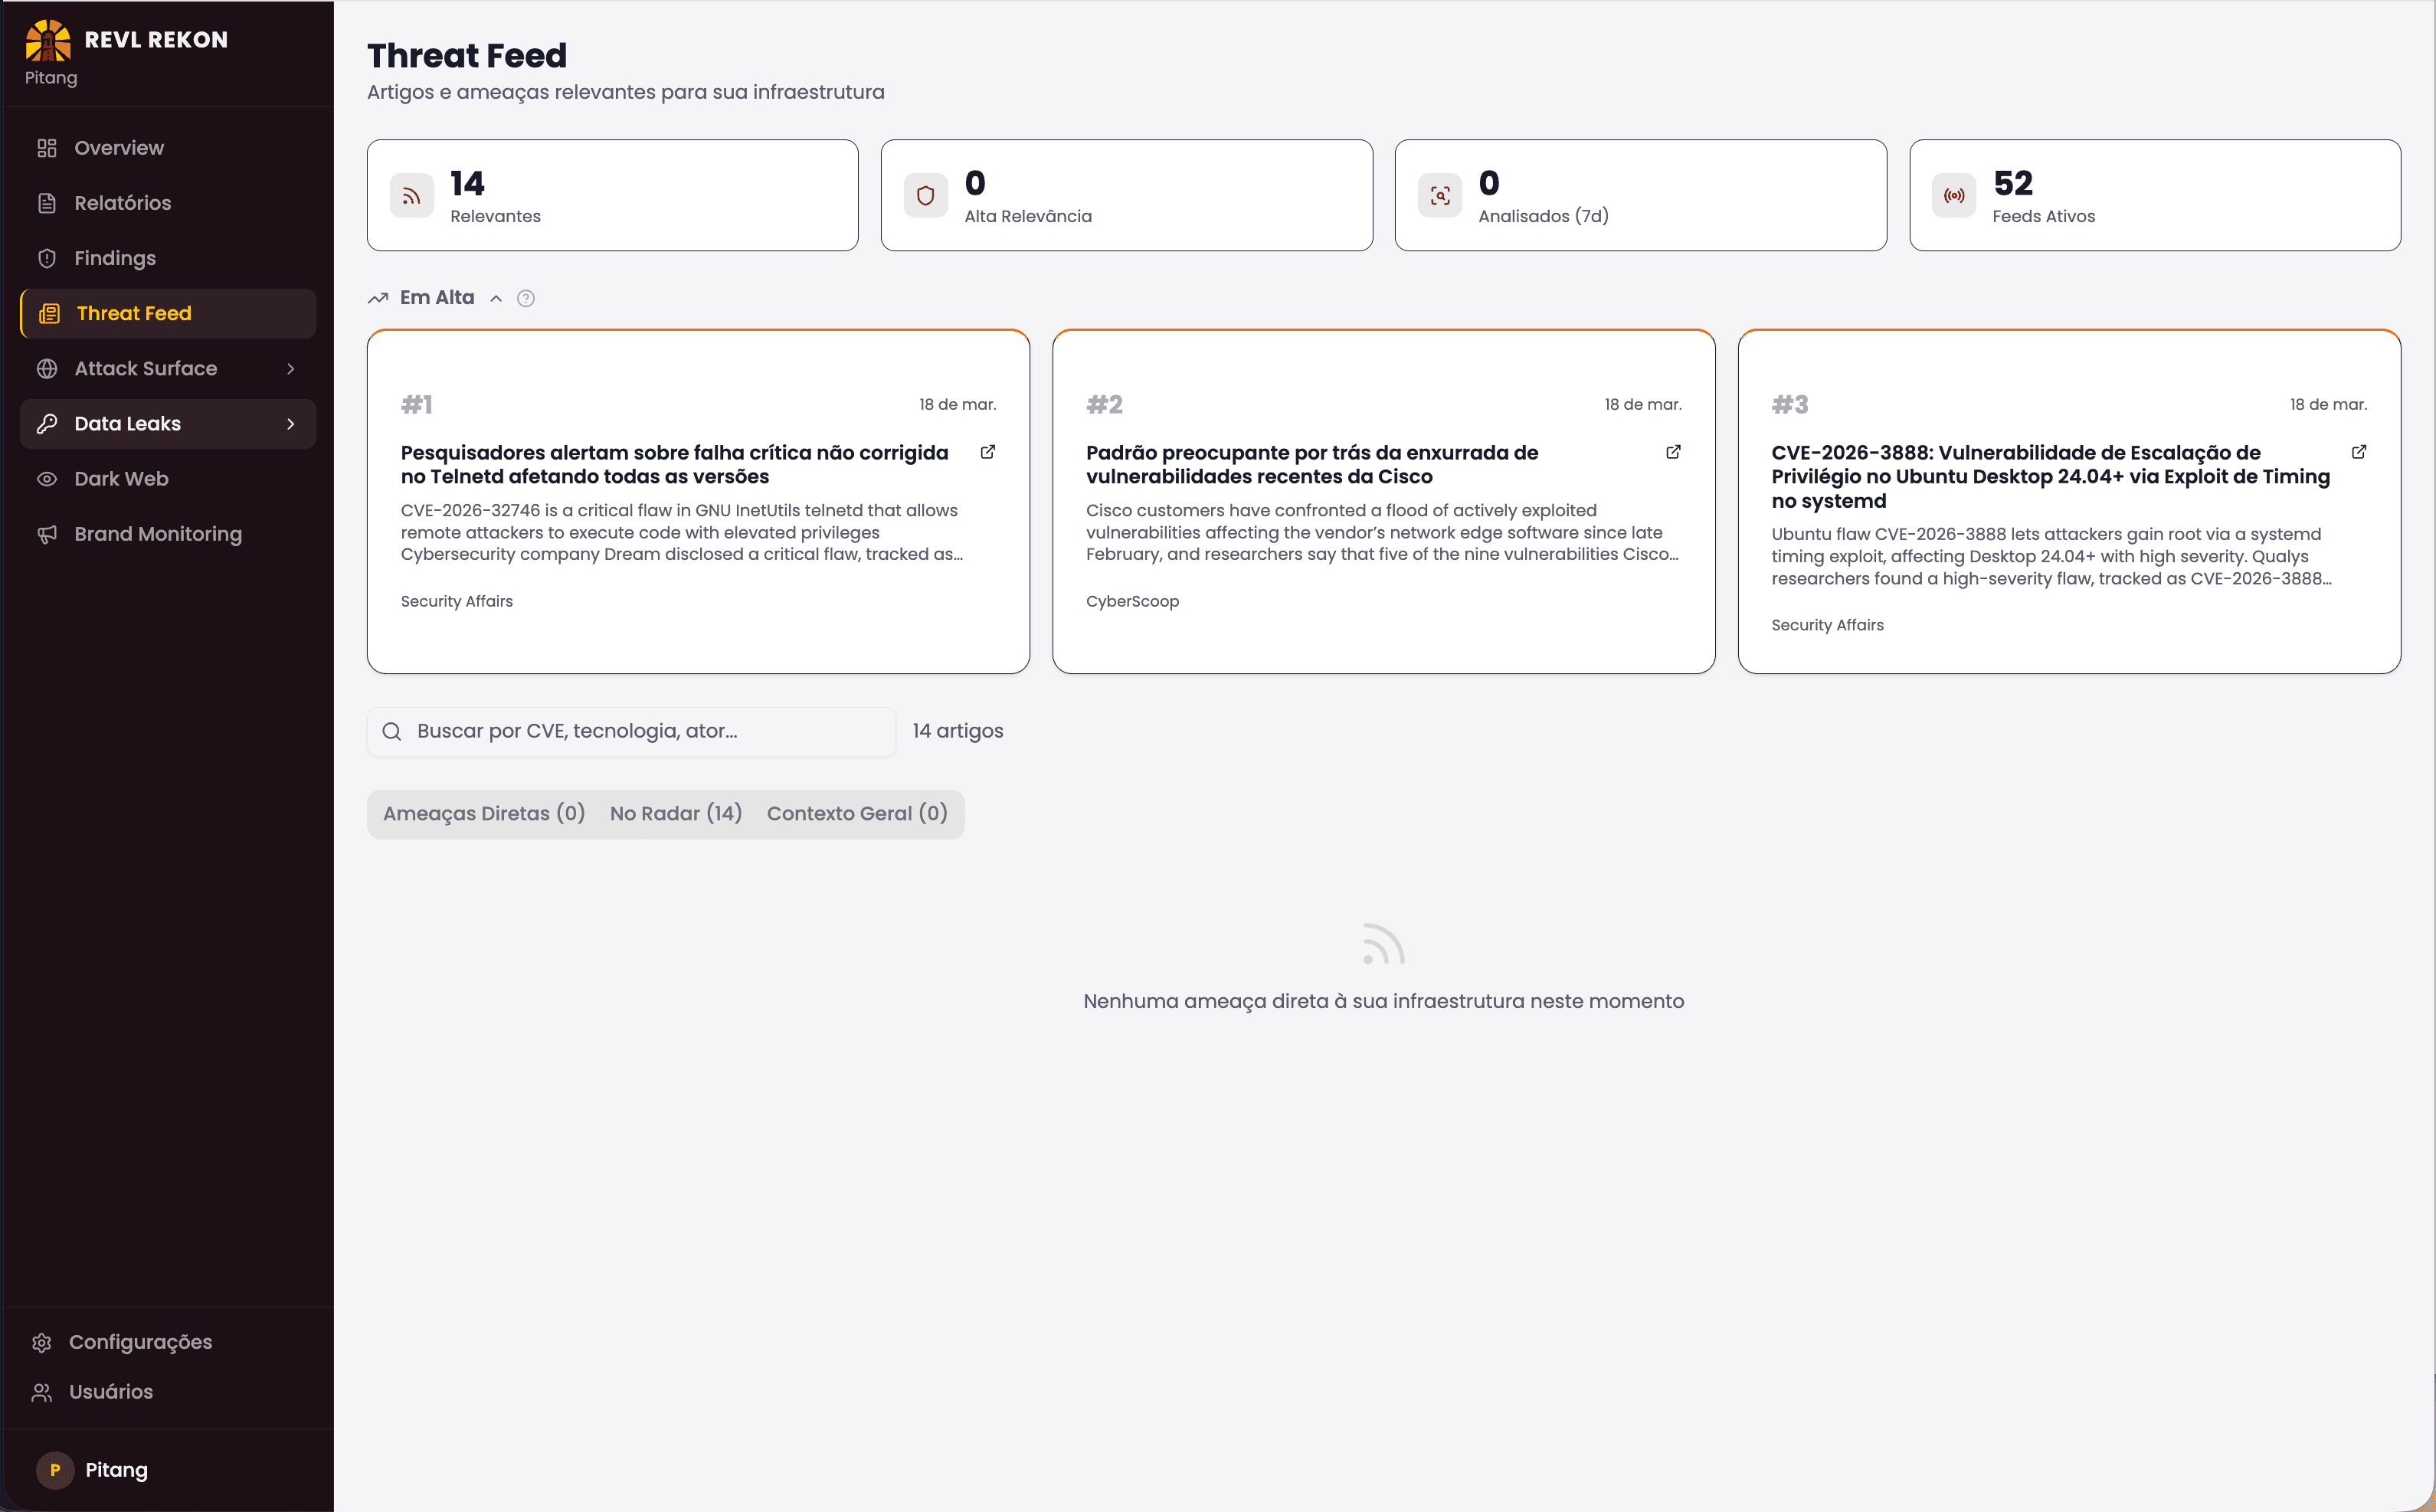Open external link on the Cisco article
Viewport: 2436px width, 1512px height.
1672,452
